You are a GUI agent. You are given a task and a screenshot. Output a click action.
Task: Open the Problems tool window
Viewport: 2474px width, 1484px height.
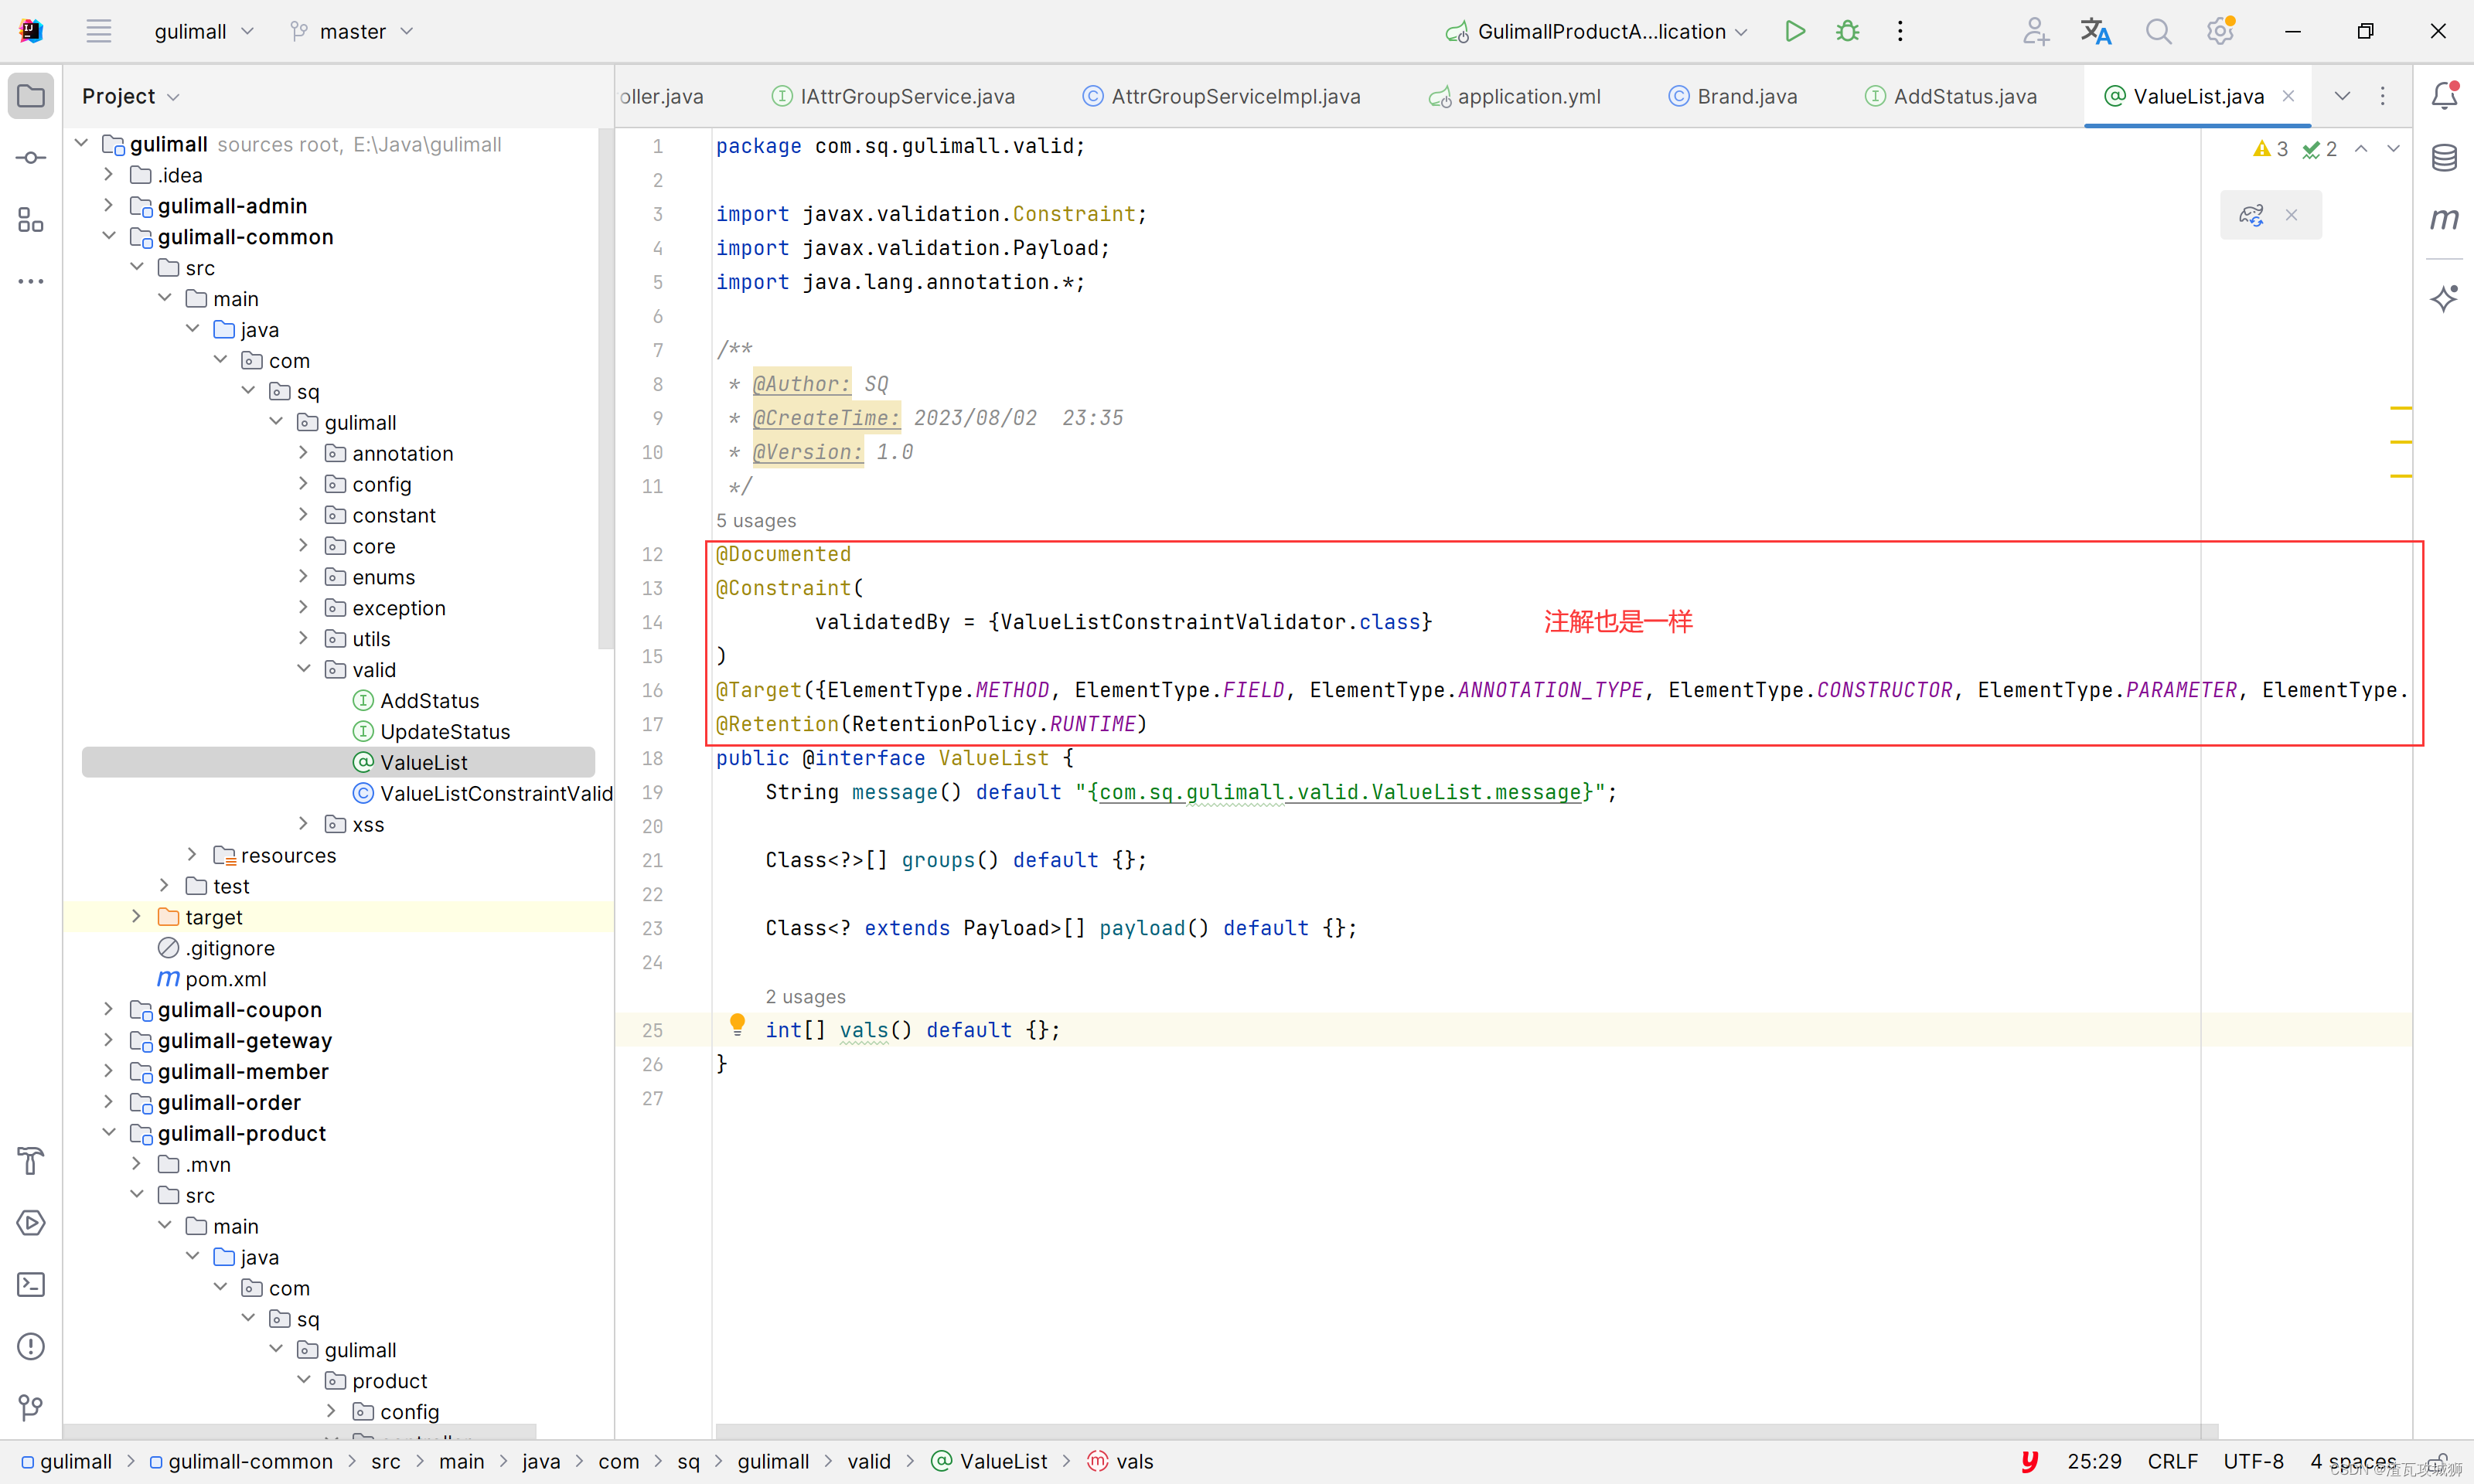[x=31, y=1347]
